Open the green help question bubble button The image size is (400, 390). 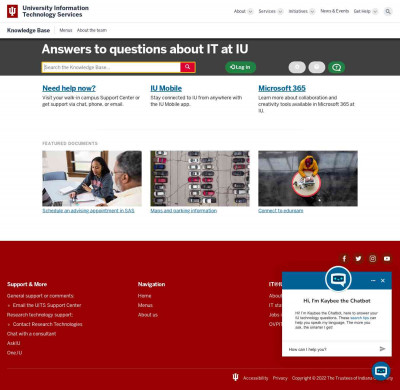tap(336, 67)
